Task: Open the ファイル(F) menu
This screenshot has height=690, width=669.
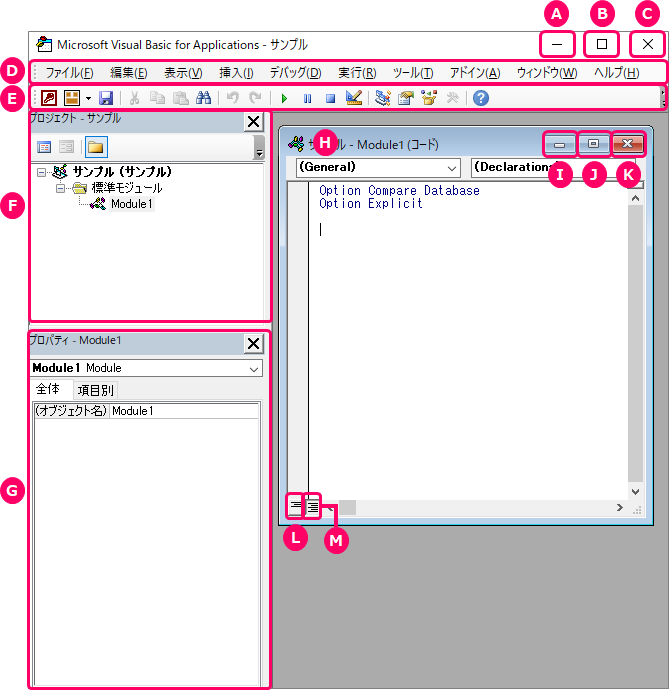Action: (x=69, y=73)
